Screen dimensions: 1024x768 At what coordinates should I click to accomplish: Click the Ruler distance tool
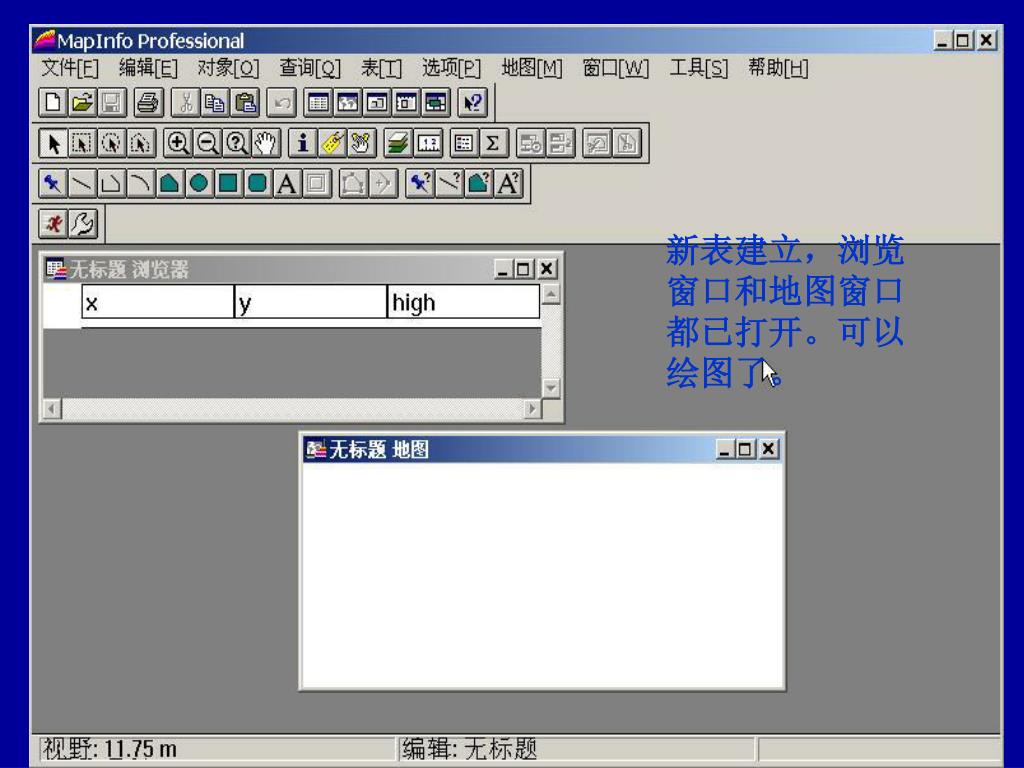point(428,143)
